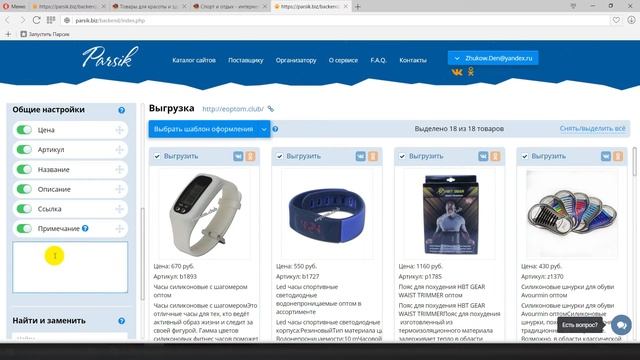Viewport: 640px width, 360px height.
Task: Click help icon beside Примечание
Action: click(x=85, y=229)
